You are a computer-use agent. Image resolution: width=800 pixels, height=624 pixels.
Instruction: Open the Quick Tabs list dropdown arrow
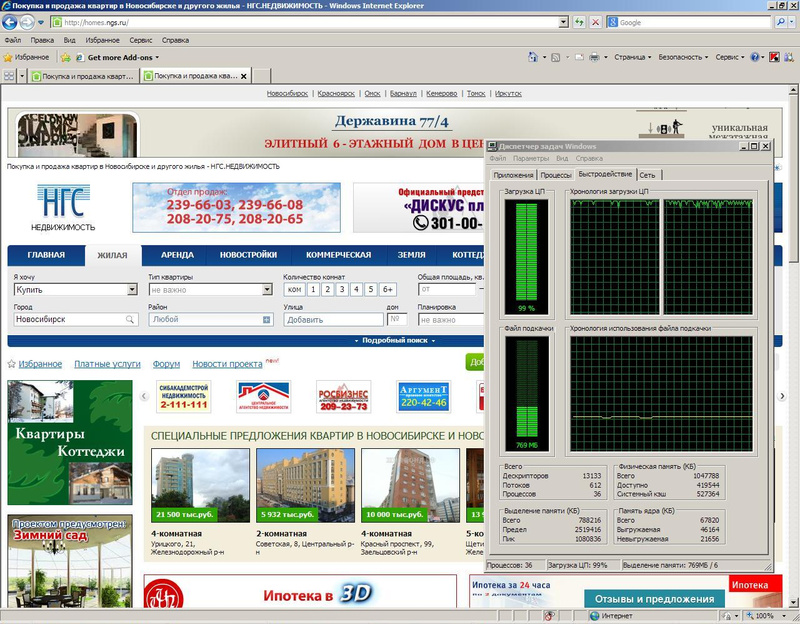pos(22,76)
